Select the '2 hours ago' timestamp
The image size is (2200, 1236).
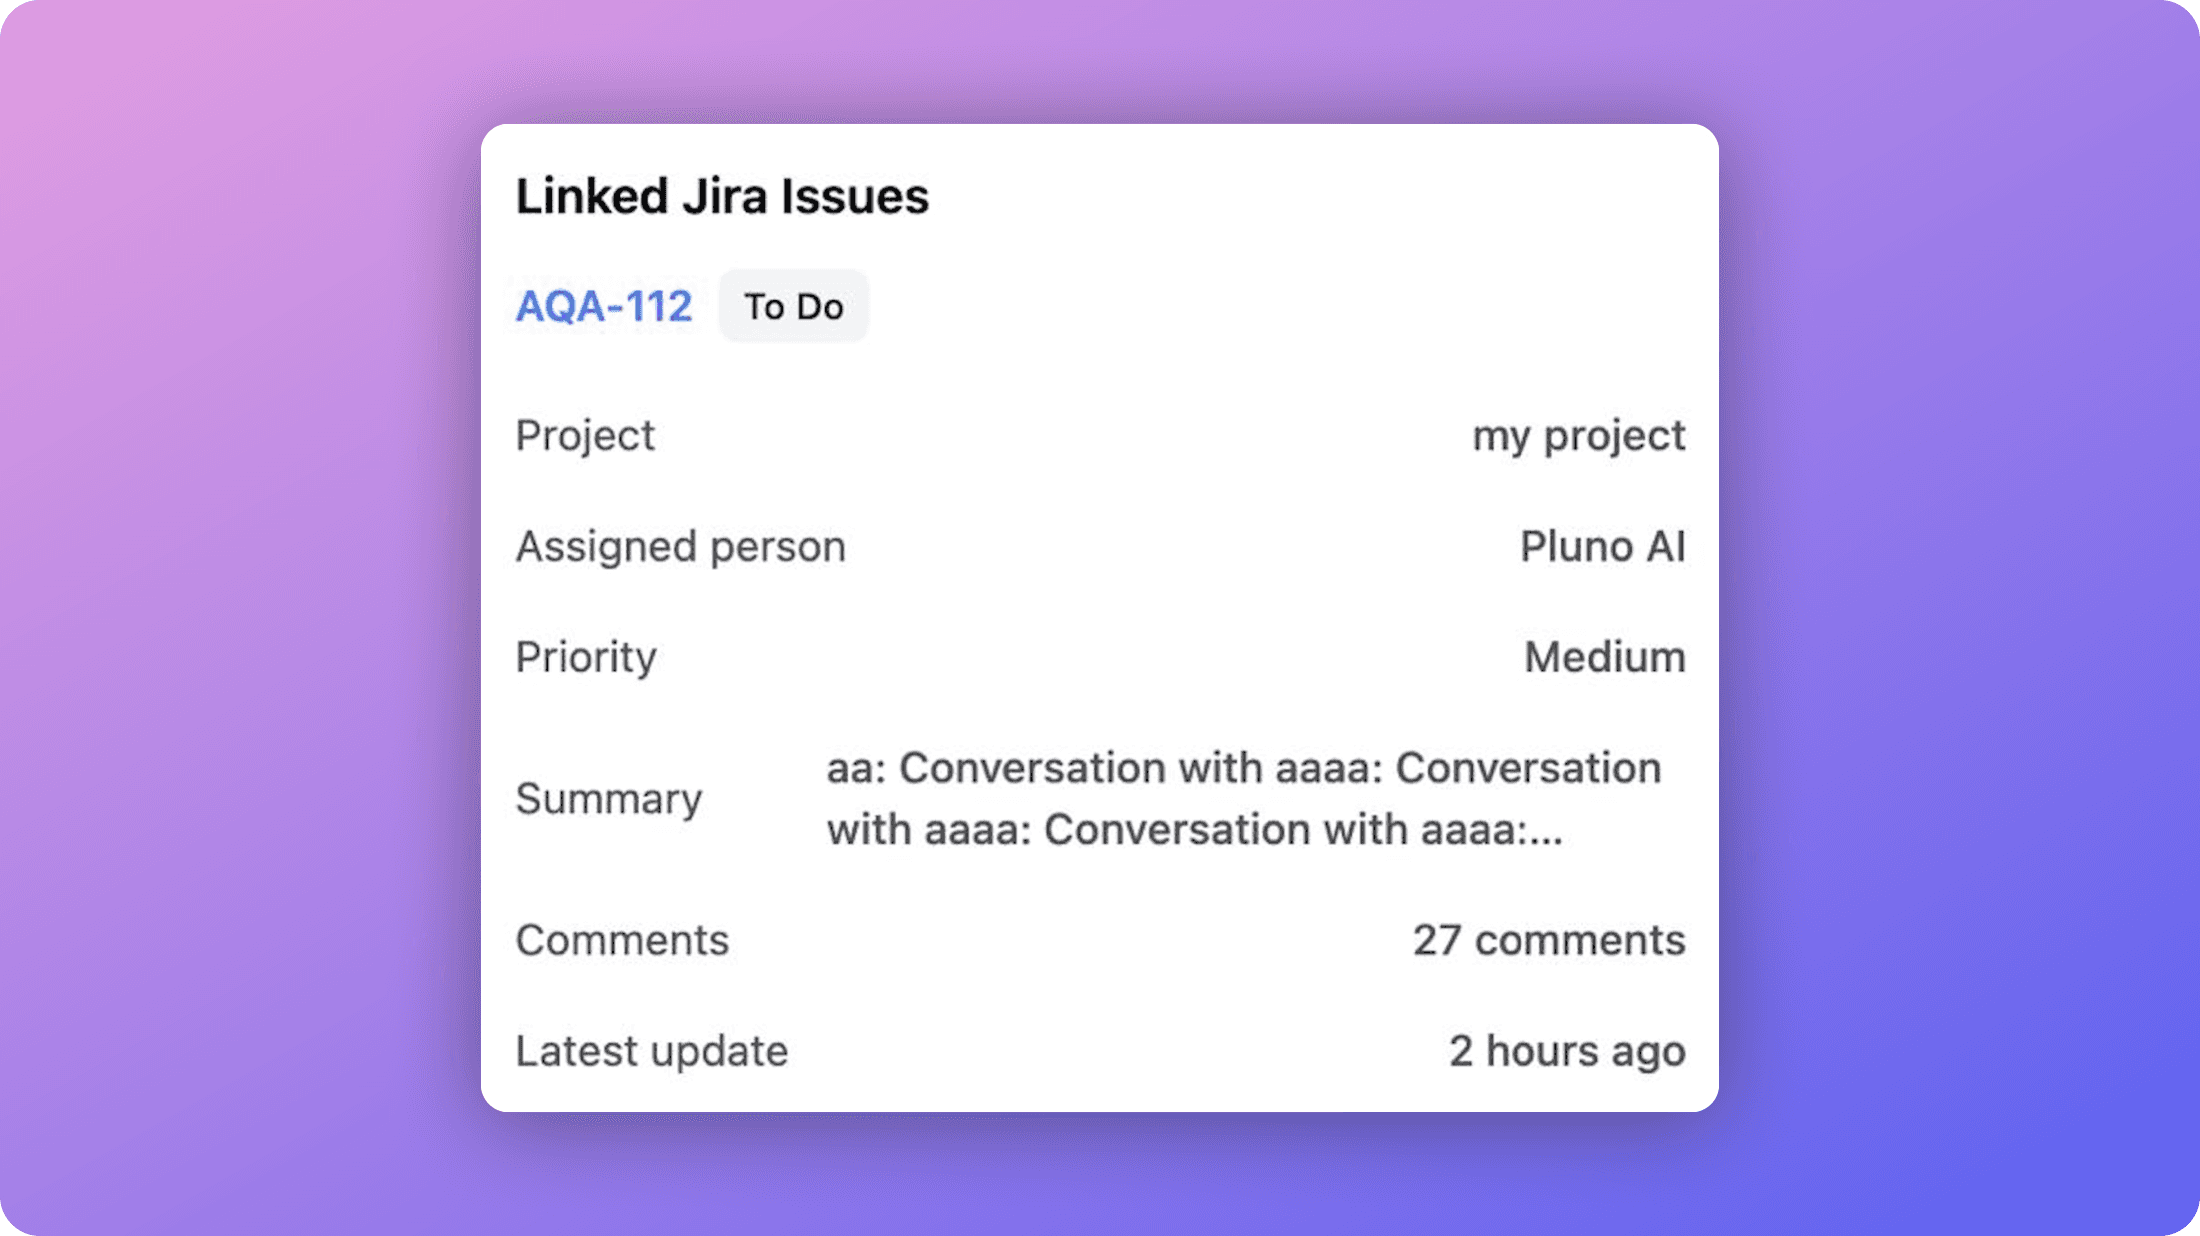[x=1567, y=1050]
